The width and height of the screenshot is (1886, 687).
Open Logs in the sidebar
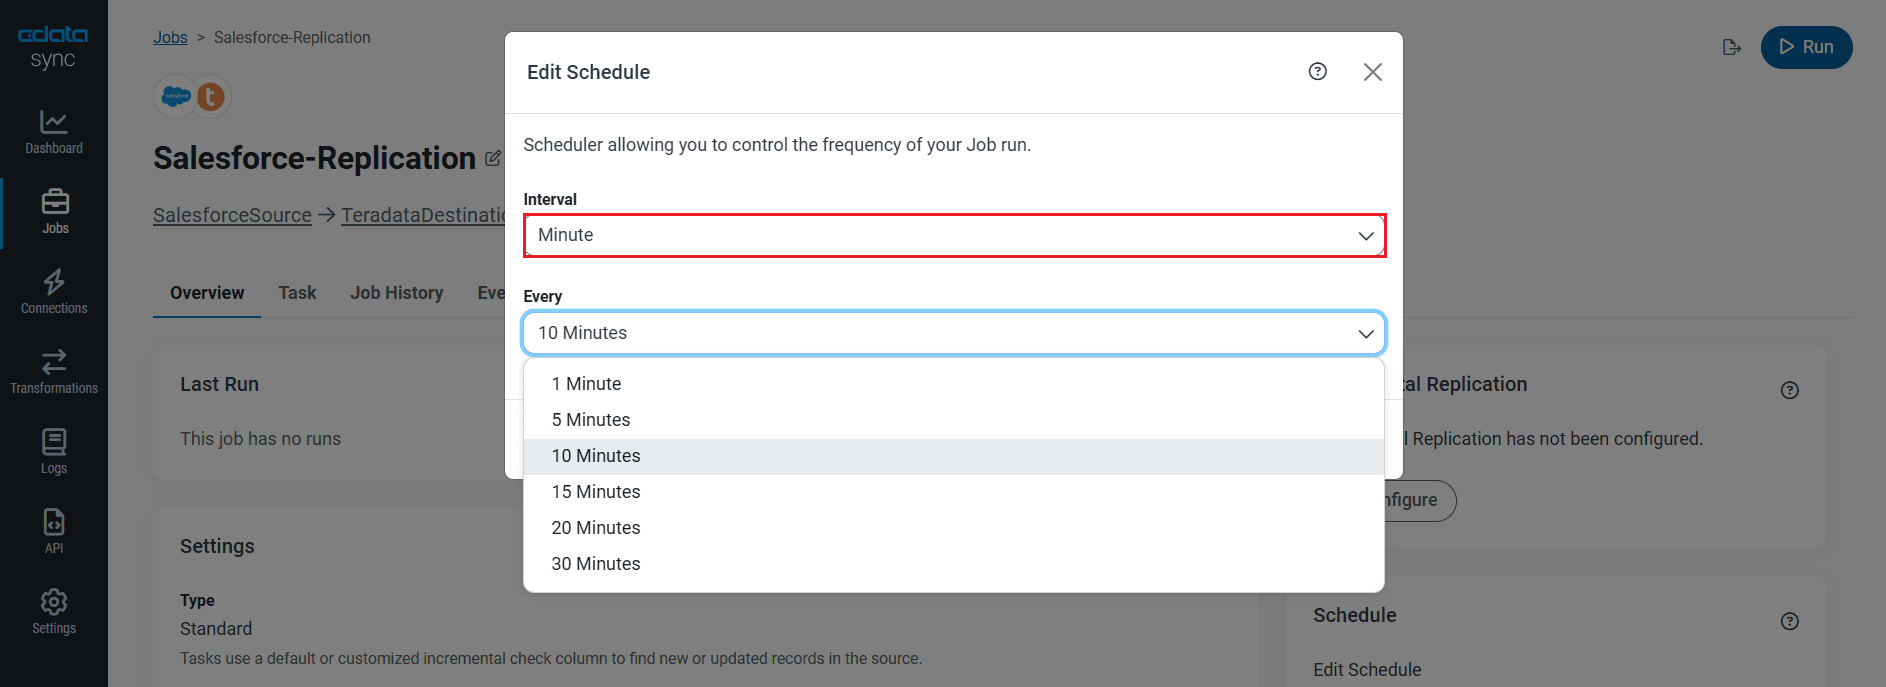tap(54, 451)
